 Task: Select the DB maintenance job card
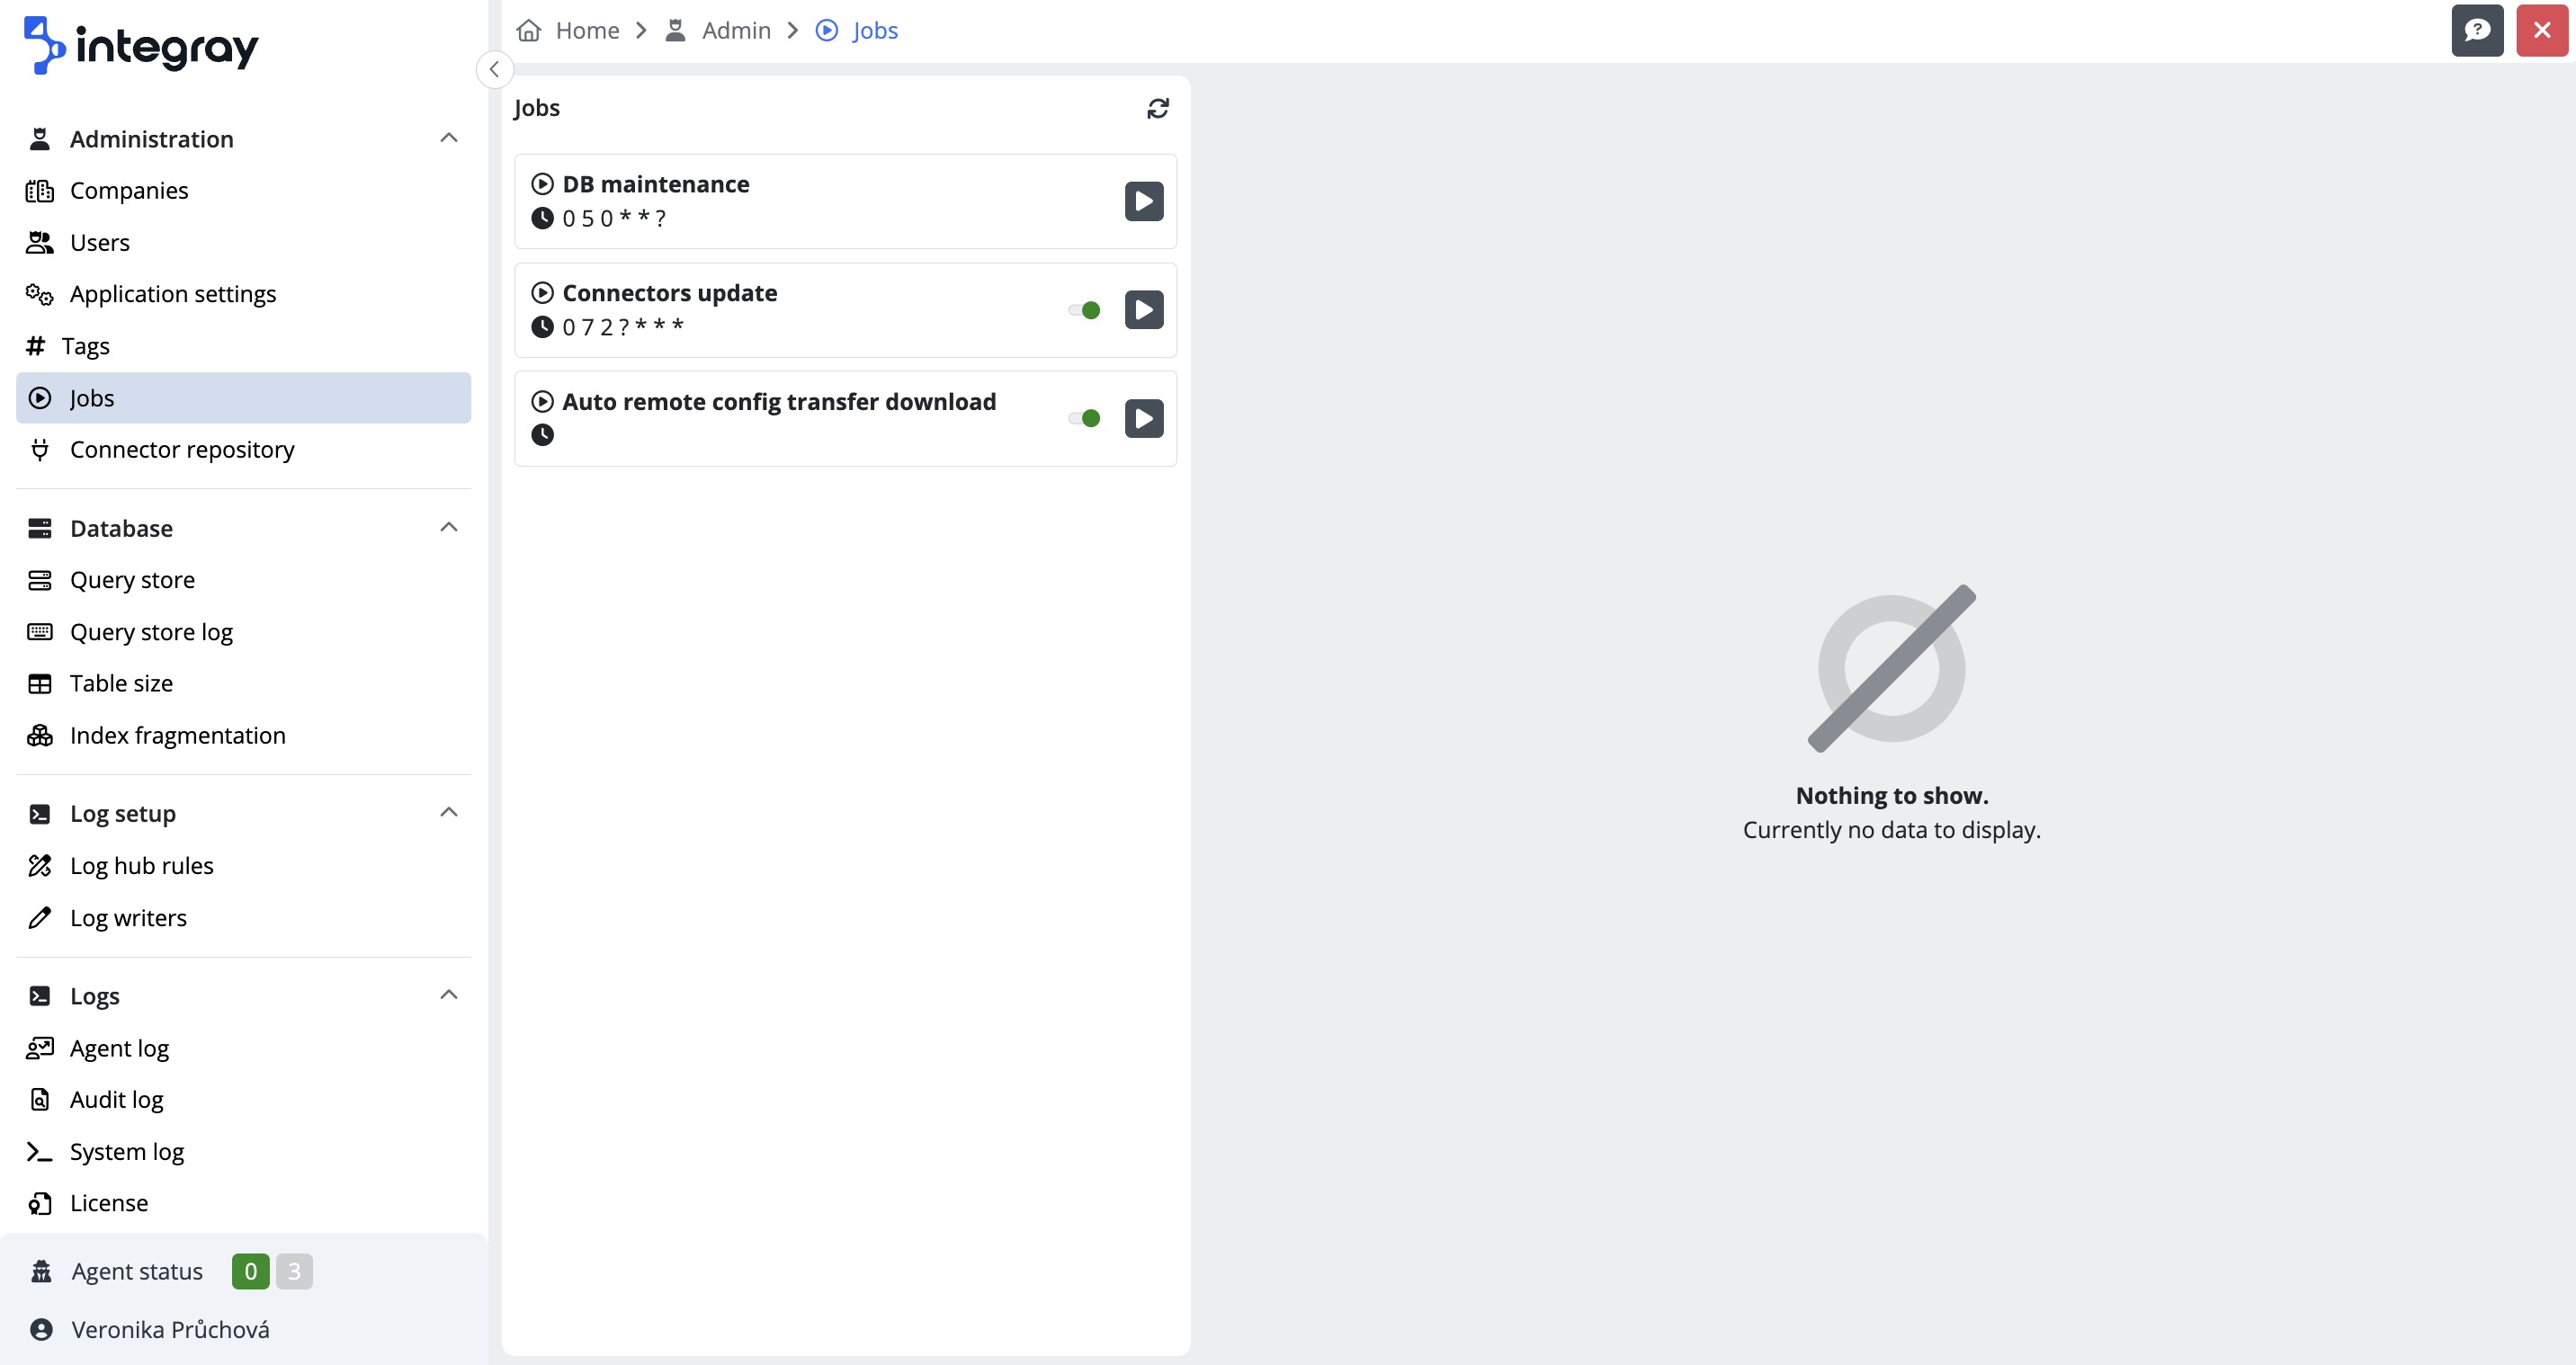tap(800, 200)
